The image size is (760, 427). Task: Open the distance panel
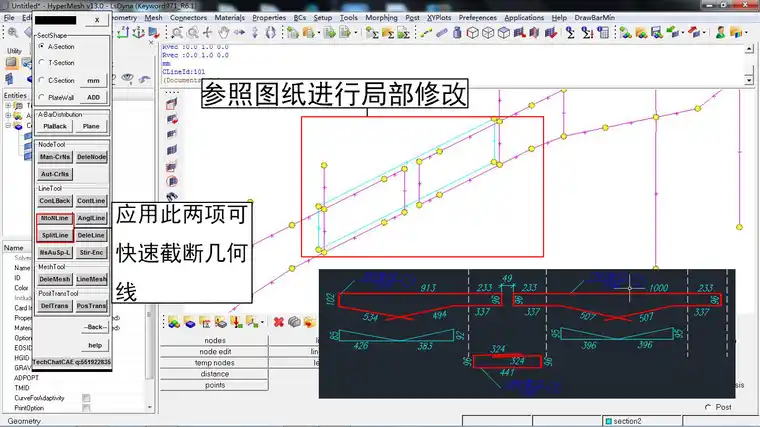click(x=215, y=374)
